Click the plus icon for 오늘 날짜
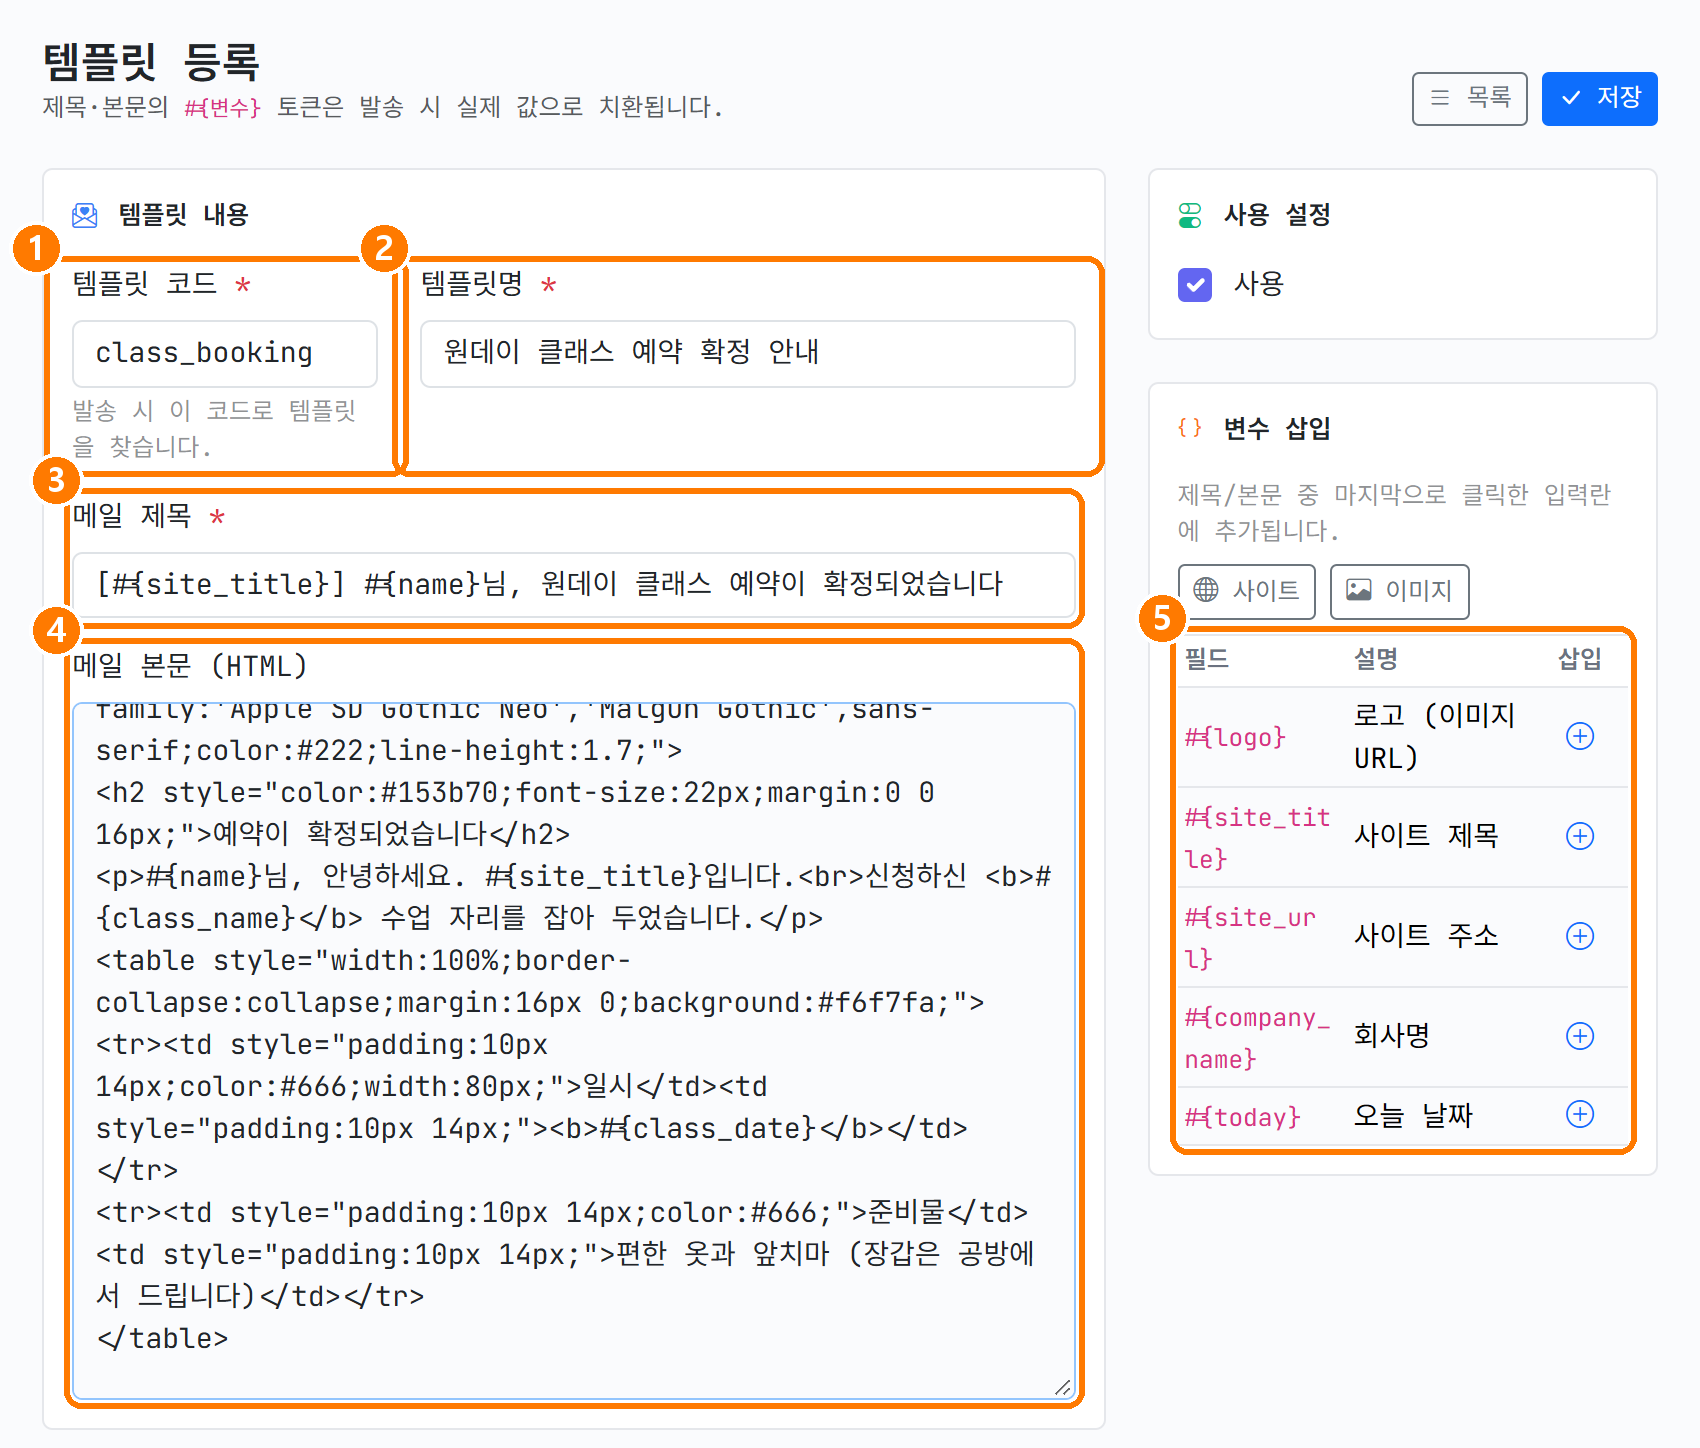 tap(1580, 1115)
